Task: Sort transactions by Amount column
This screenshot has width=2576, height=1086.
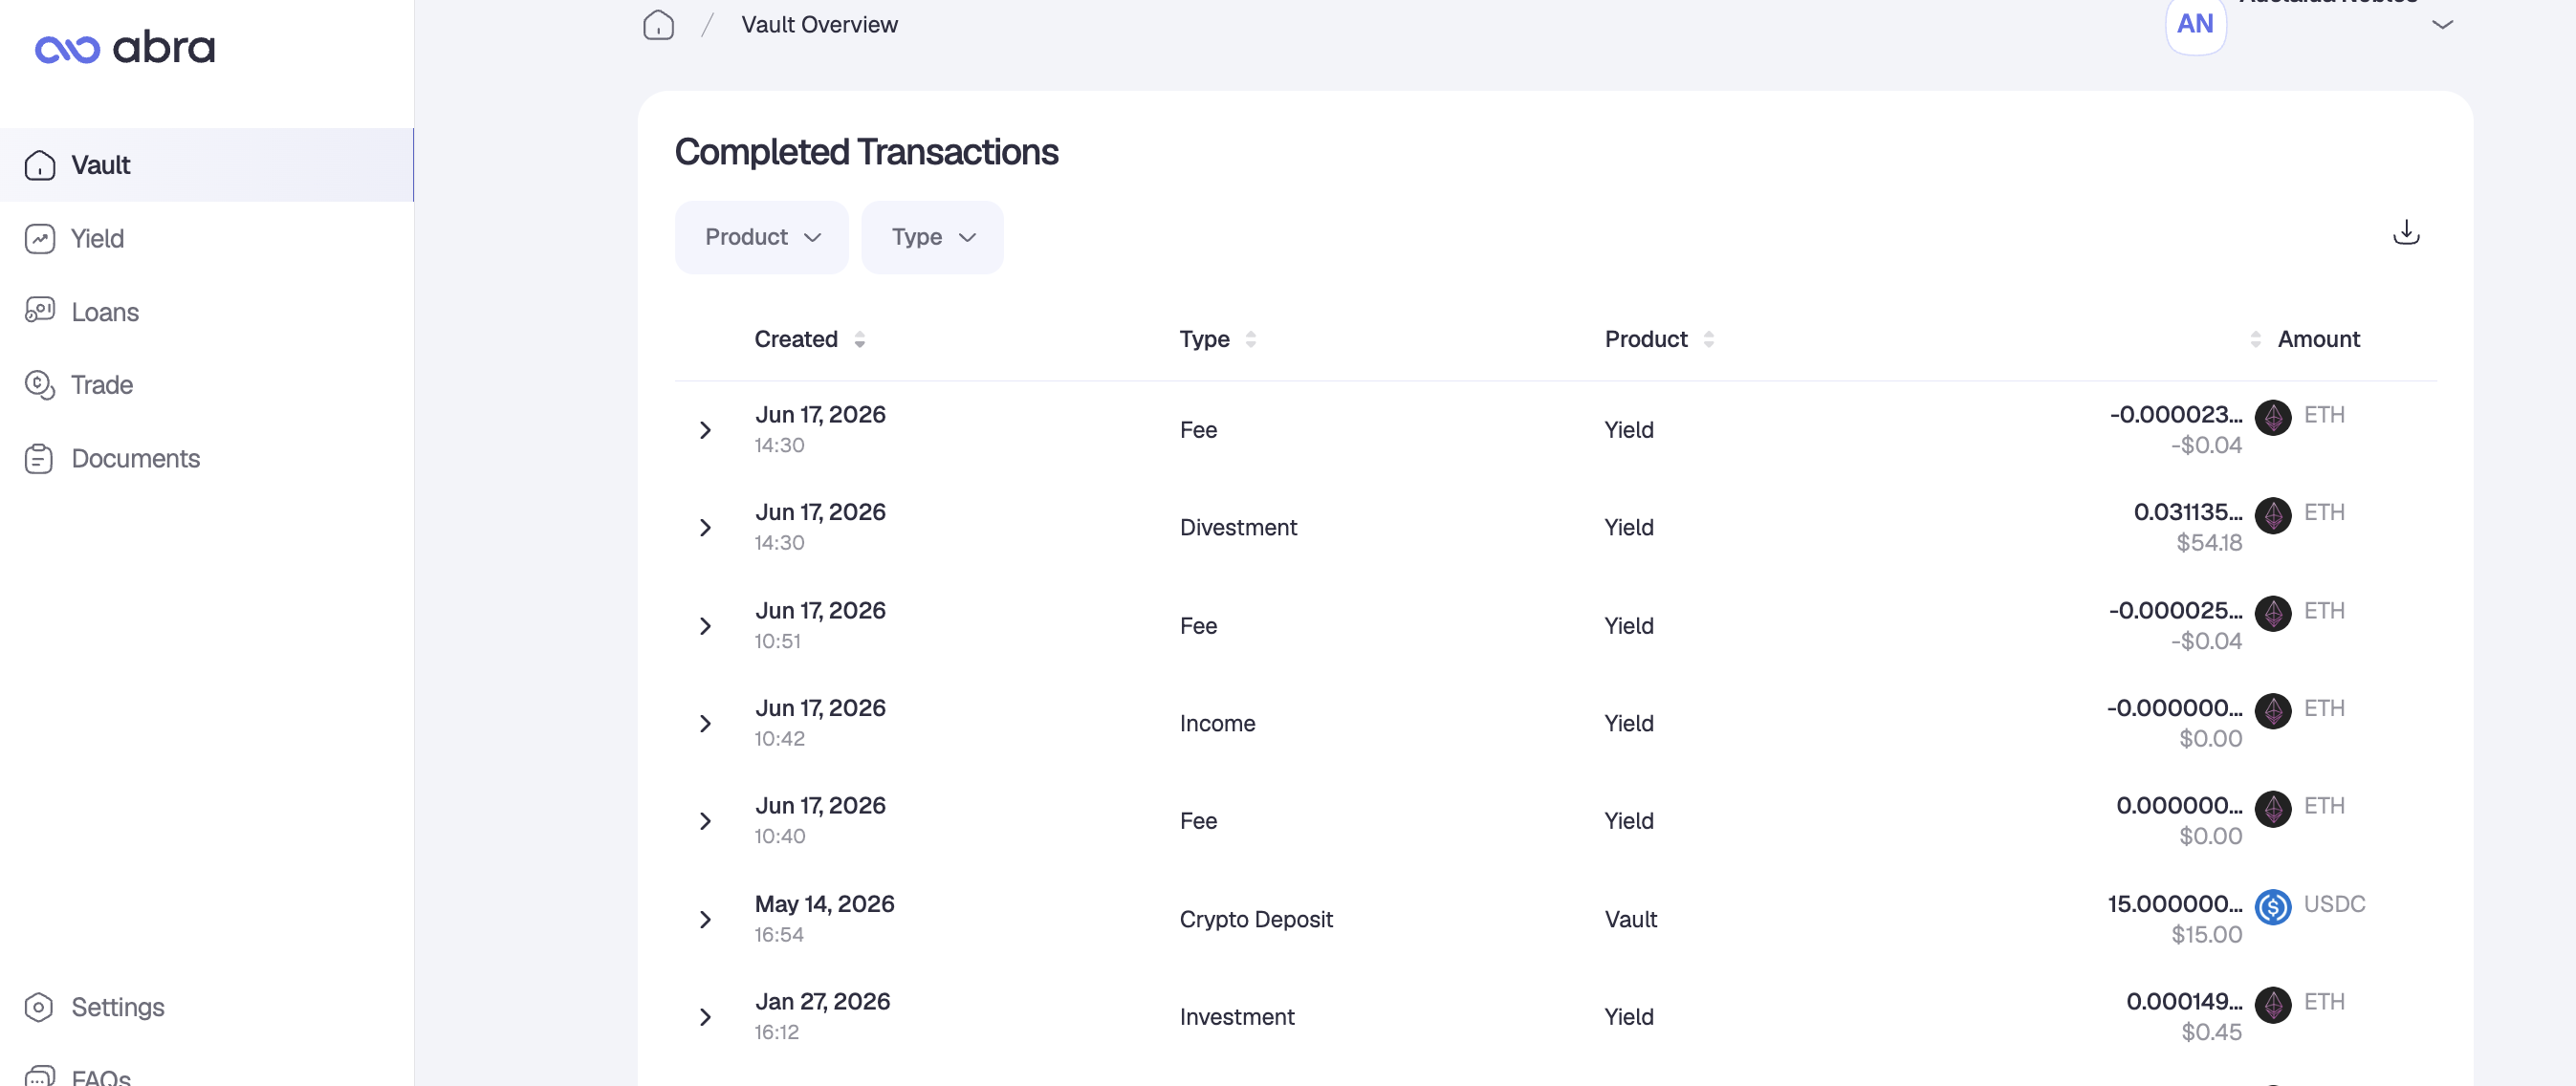Action: [2318, 339]
